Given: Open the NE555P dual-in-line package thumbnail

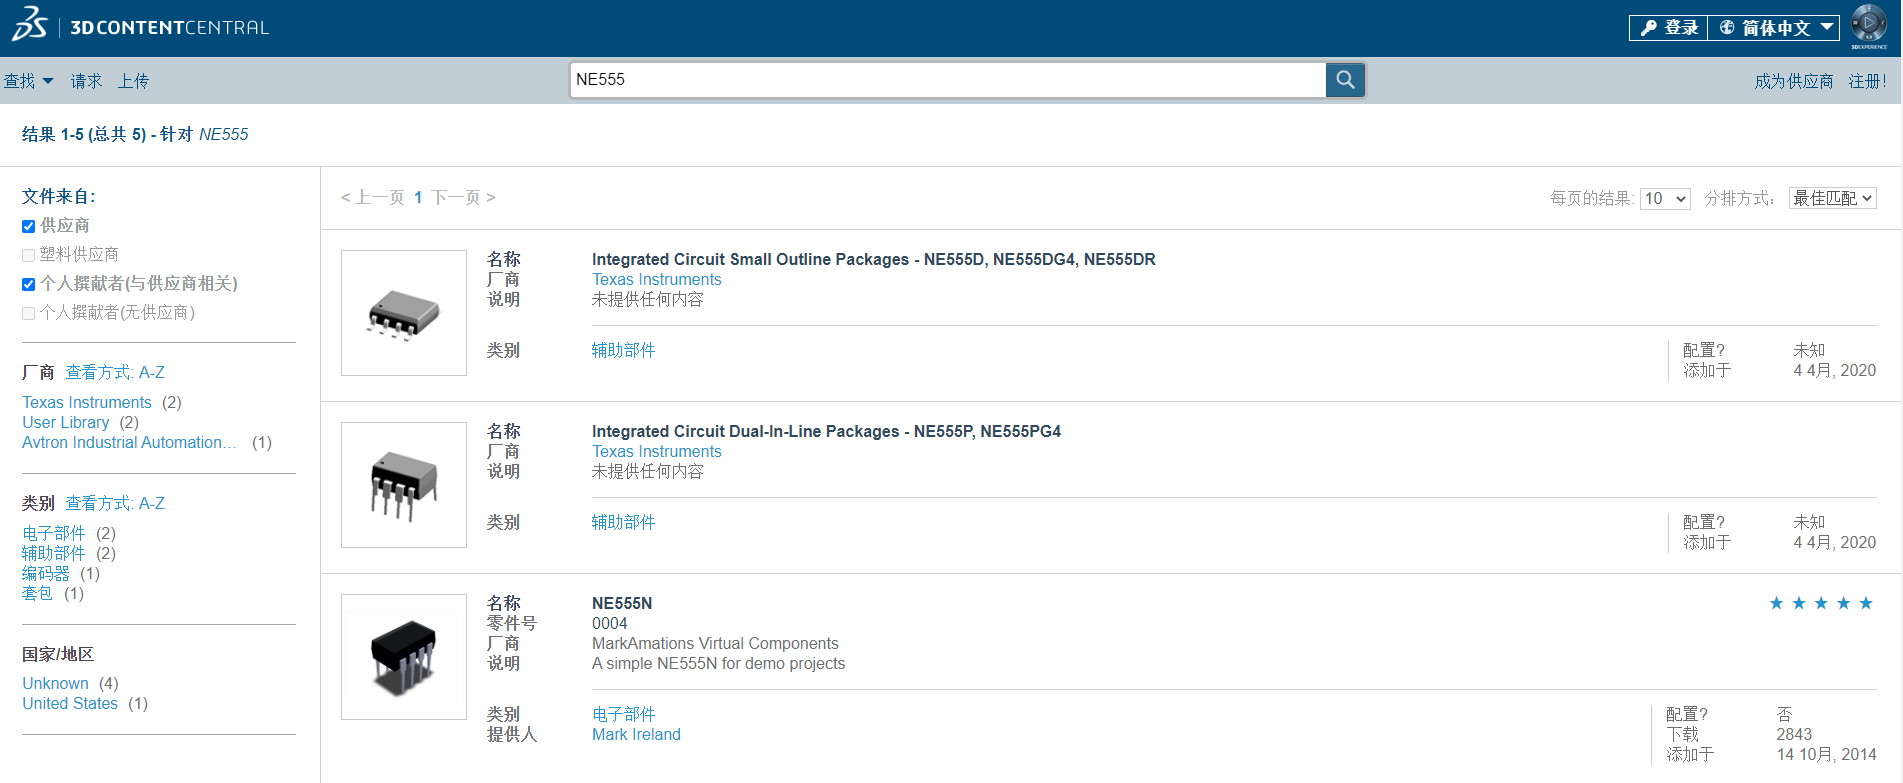Looking at the screenshot, I should (x=404, y=485).
